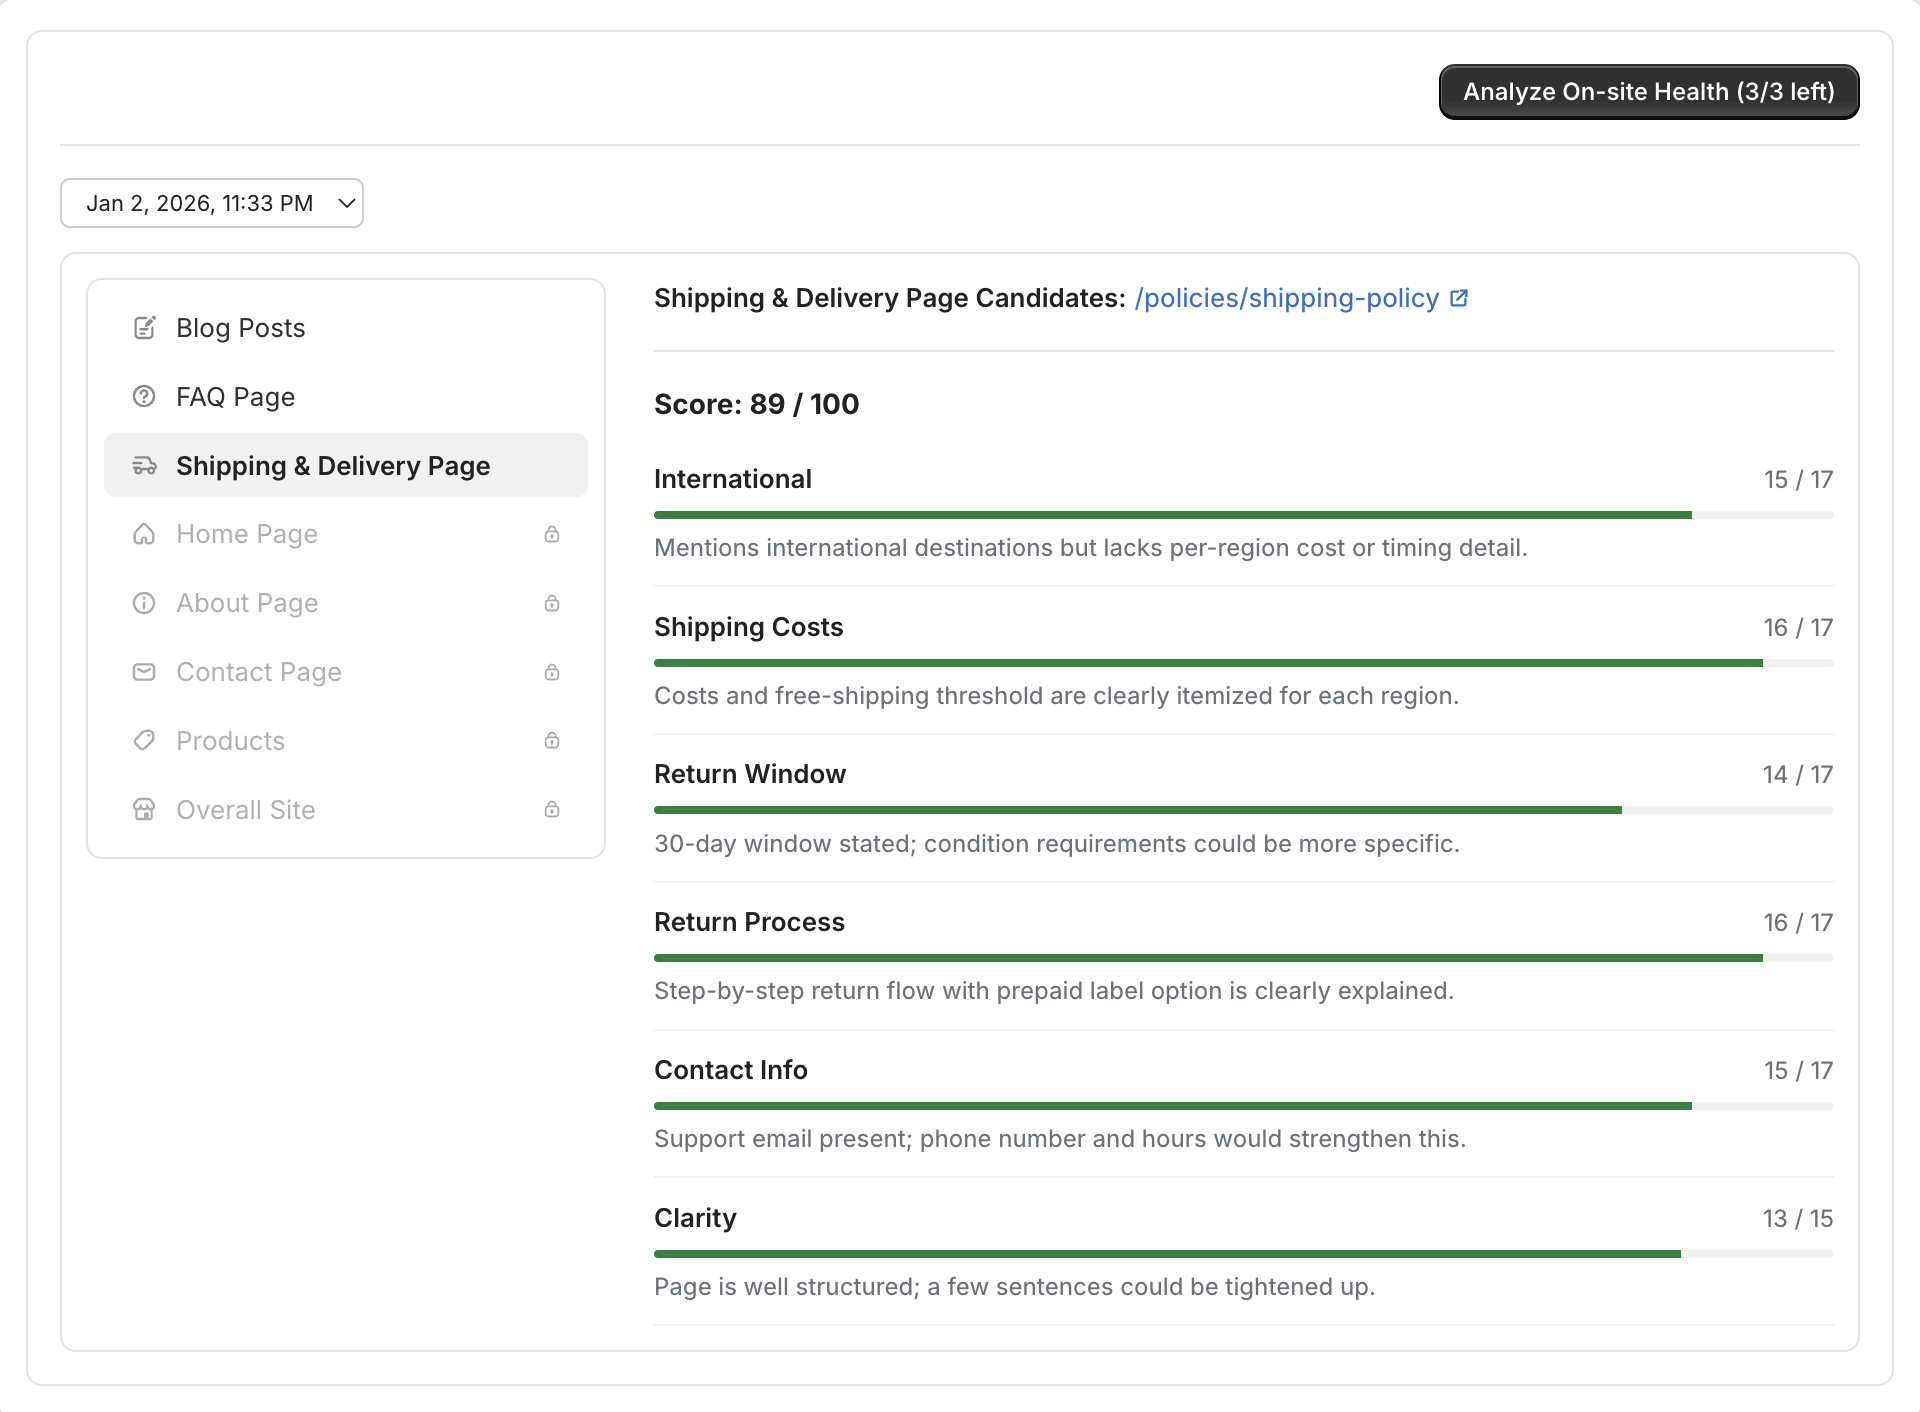This screenshot has height=1412, width=1920.
Task: Select the locked Home Page item
Action: click(x=346, y=534)
